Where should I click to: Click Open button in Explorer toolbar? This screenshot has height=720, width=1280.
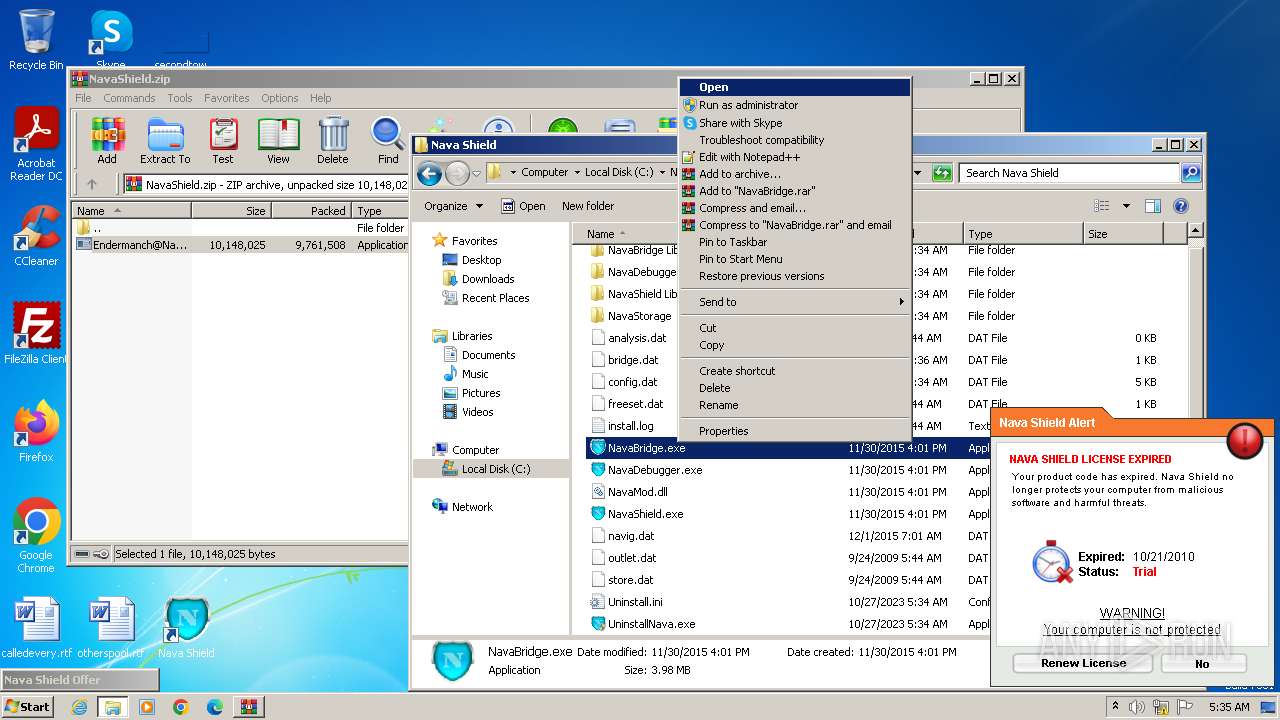pos(524,206)
